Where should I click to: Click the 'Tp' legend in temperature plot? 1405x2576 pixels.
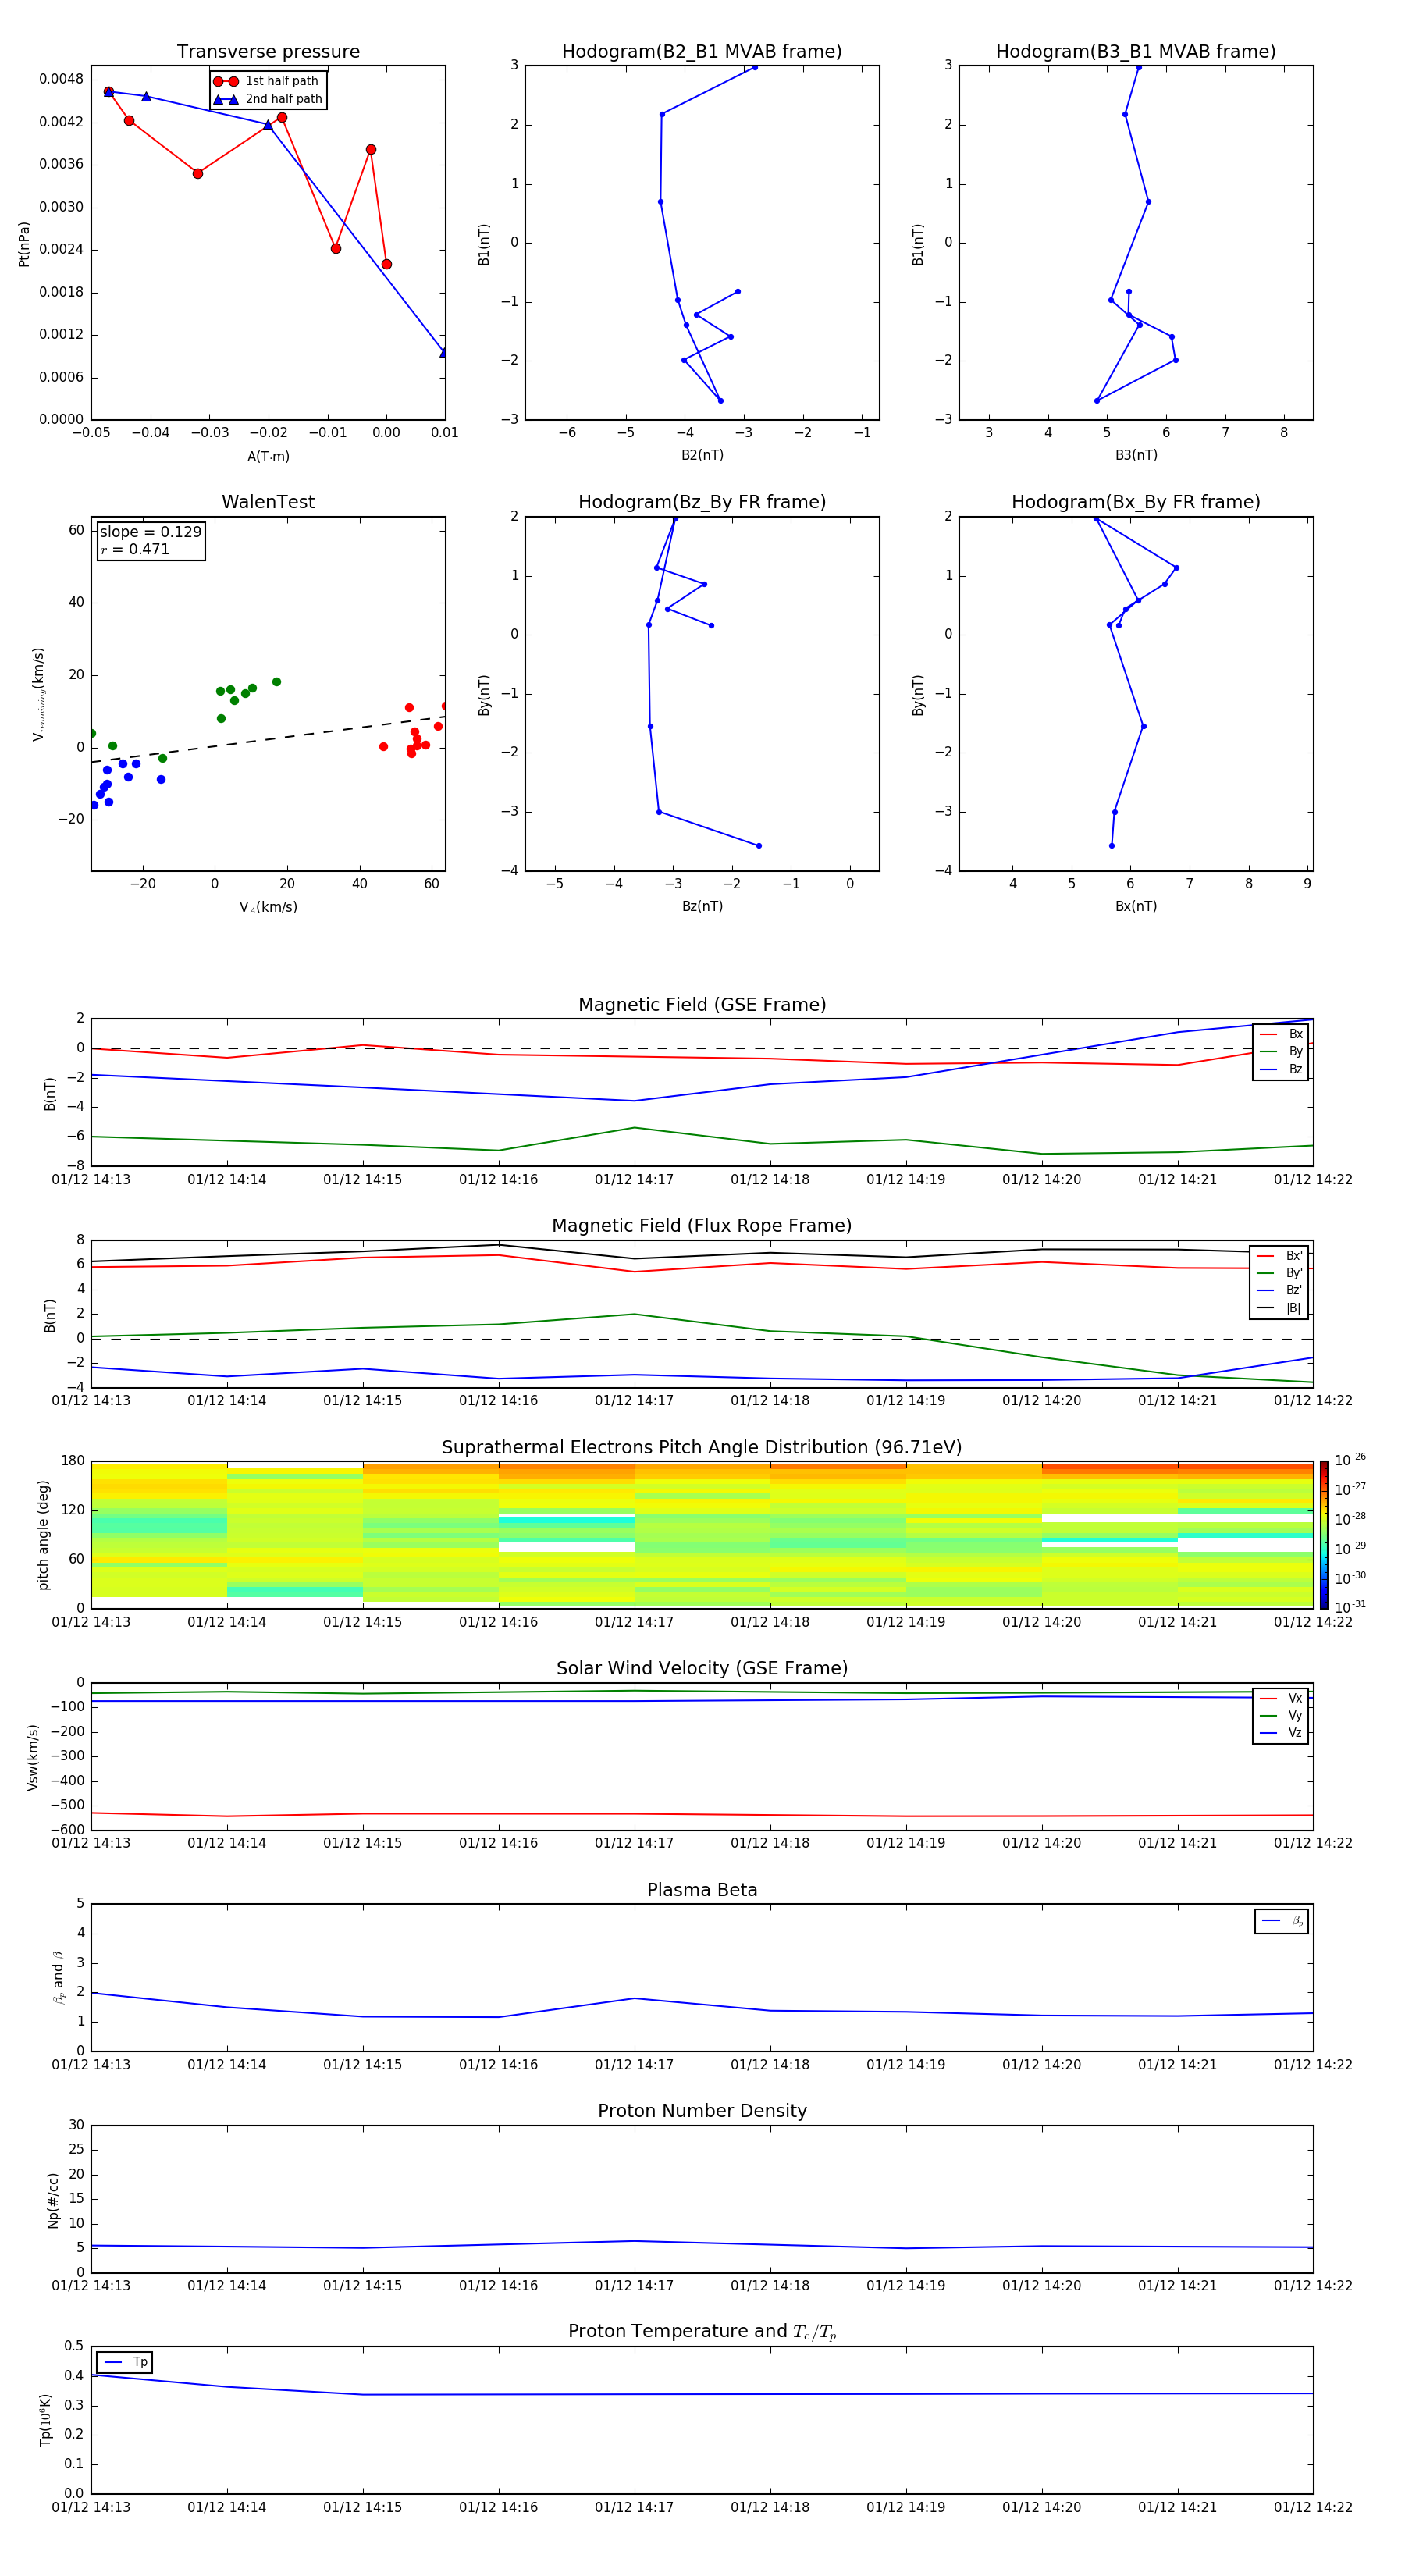125,2363
